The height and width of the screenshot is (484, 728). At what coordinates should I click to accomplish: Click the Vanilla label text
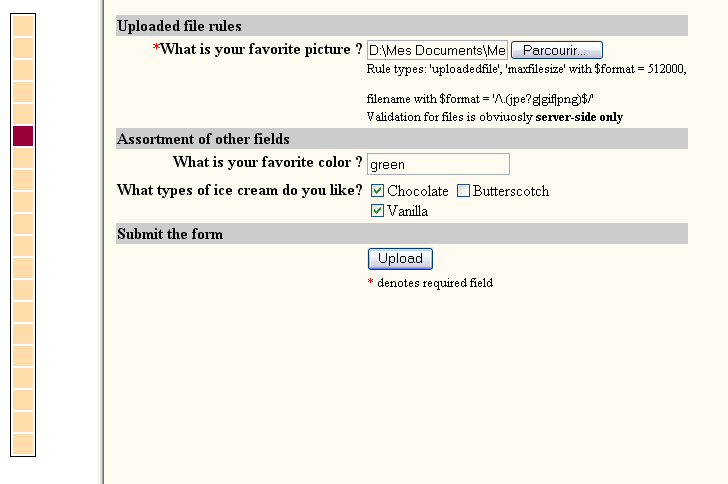pyautogui.click(x=408, y=211)
